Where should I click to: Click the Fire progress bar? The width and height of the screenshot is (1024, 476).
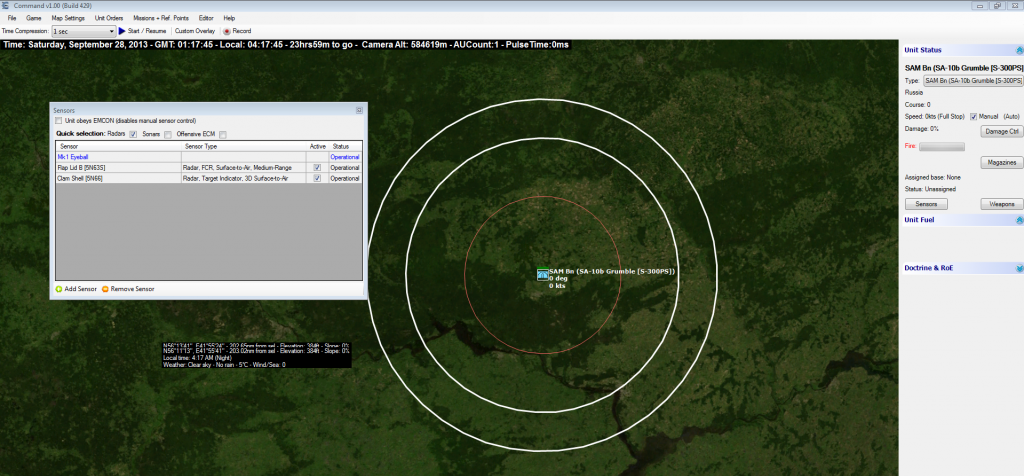click(941, 146)
